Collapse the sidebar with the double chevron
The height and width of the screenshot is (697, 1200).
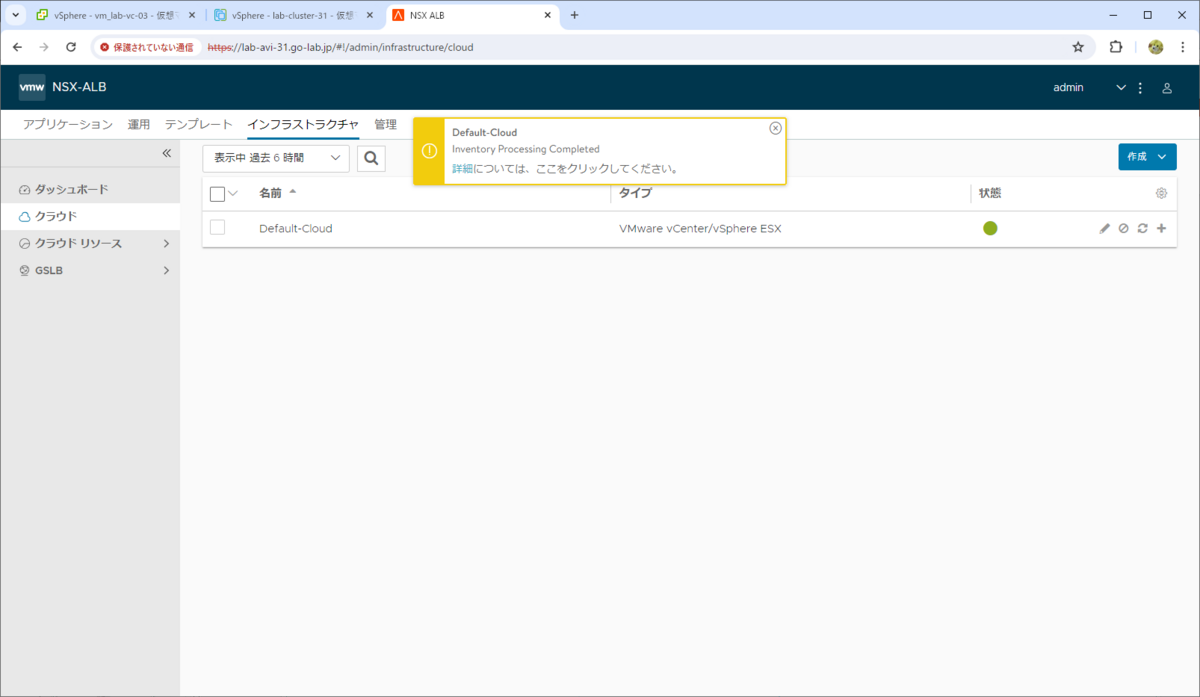(x=167, y=153)
